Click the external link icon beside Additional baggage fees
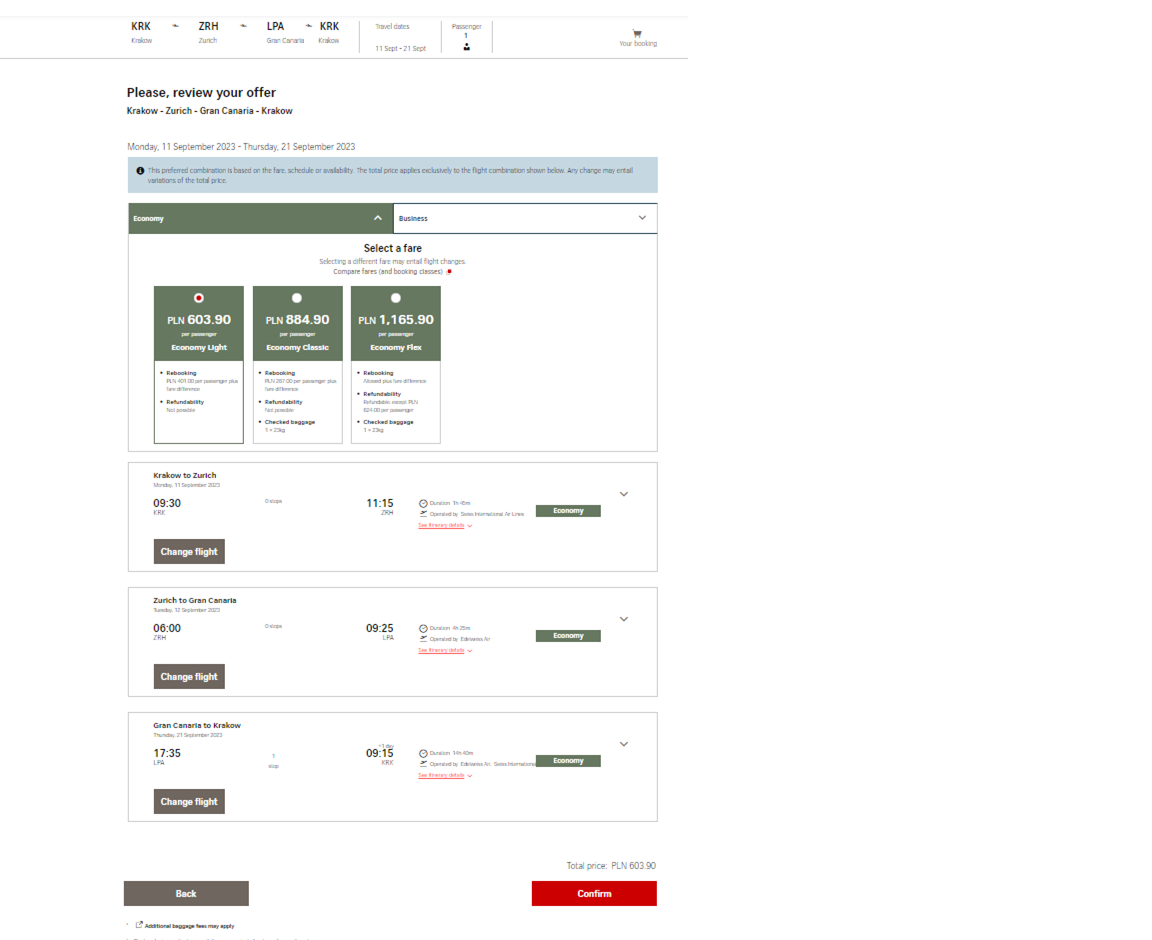 tap(139, 925)
